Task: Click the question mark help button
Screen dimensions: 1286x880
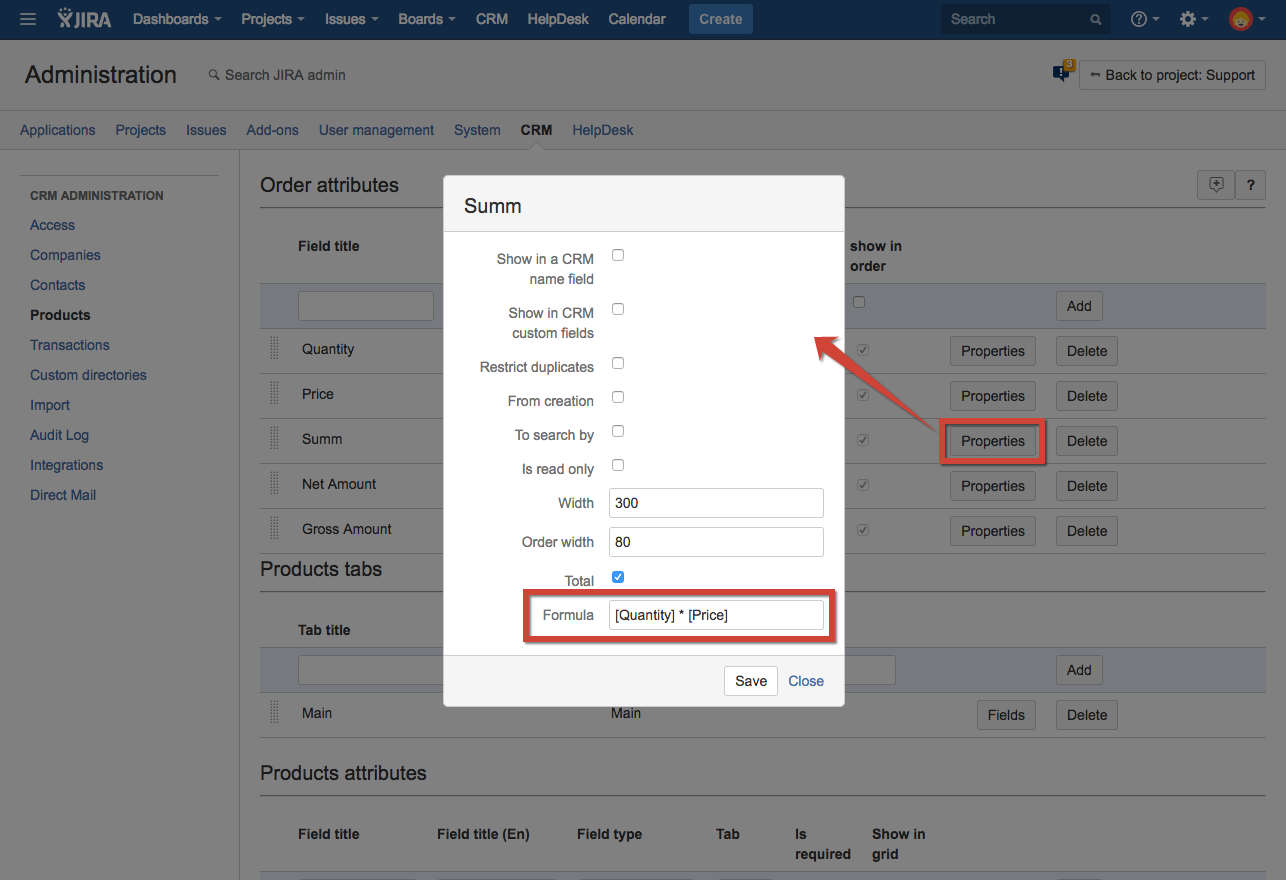Action: tap(1250, 185)
